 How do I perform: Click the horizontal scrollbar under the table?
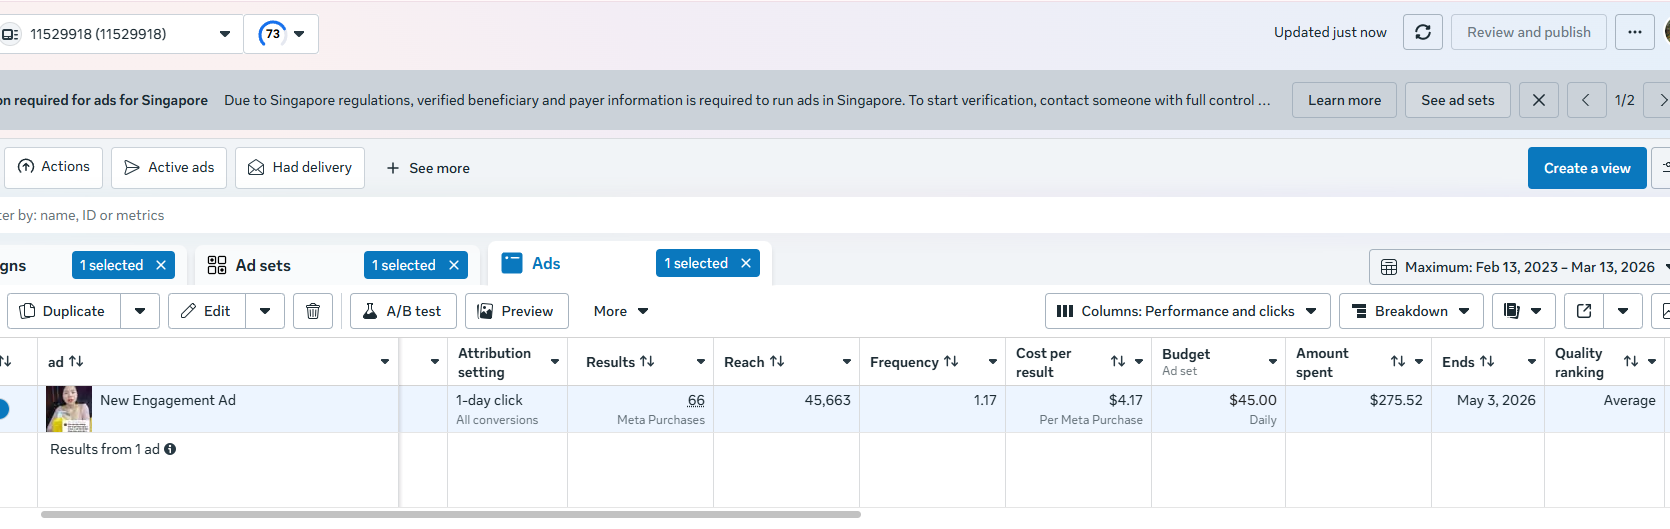tap(450, 514)
